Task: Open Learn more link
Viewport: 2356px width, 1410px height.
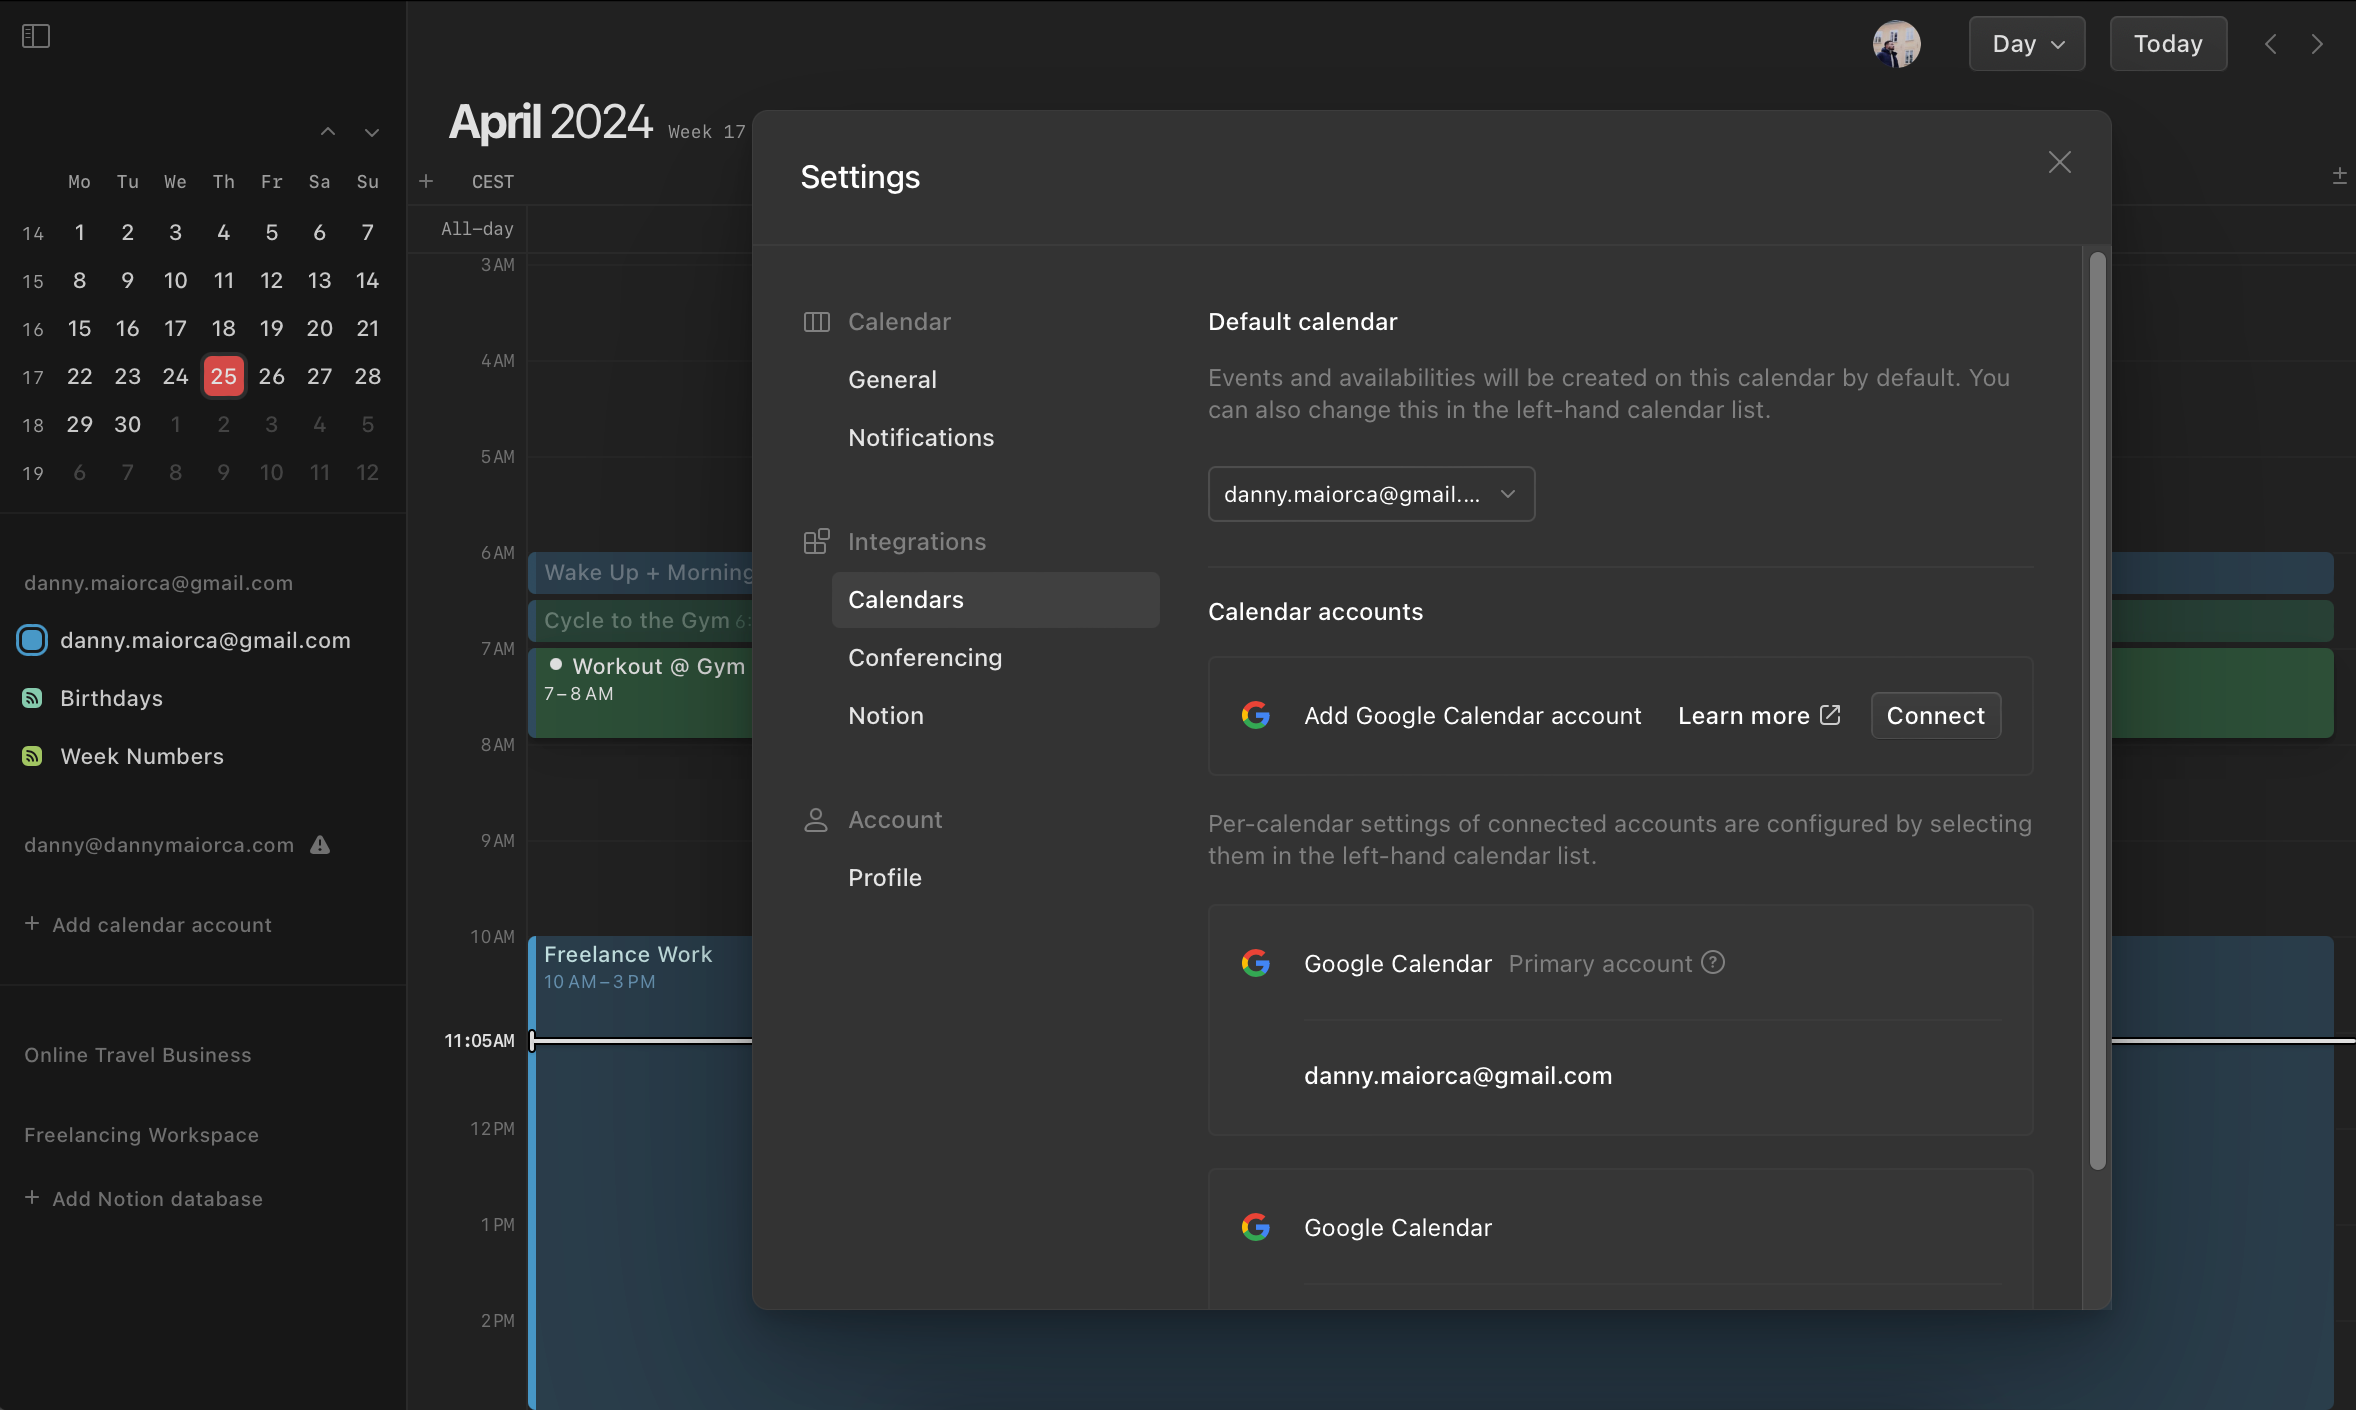Action: point(1758,716)
